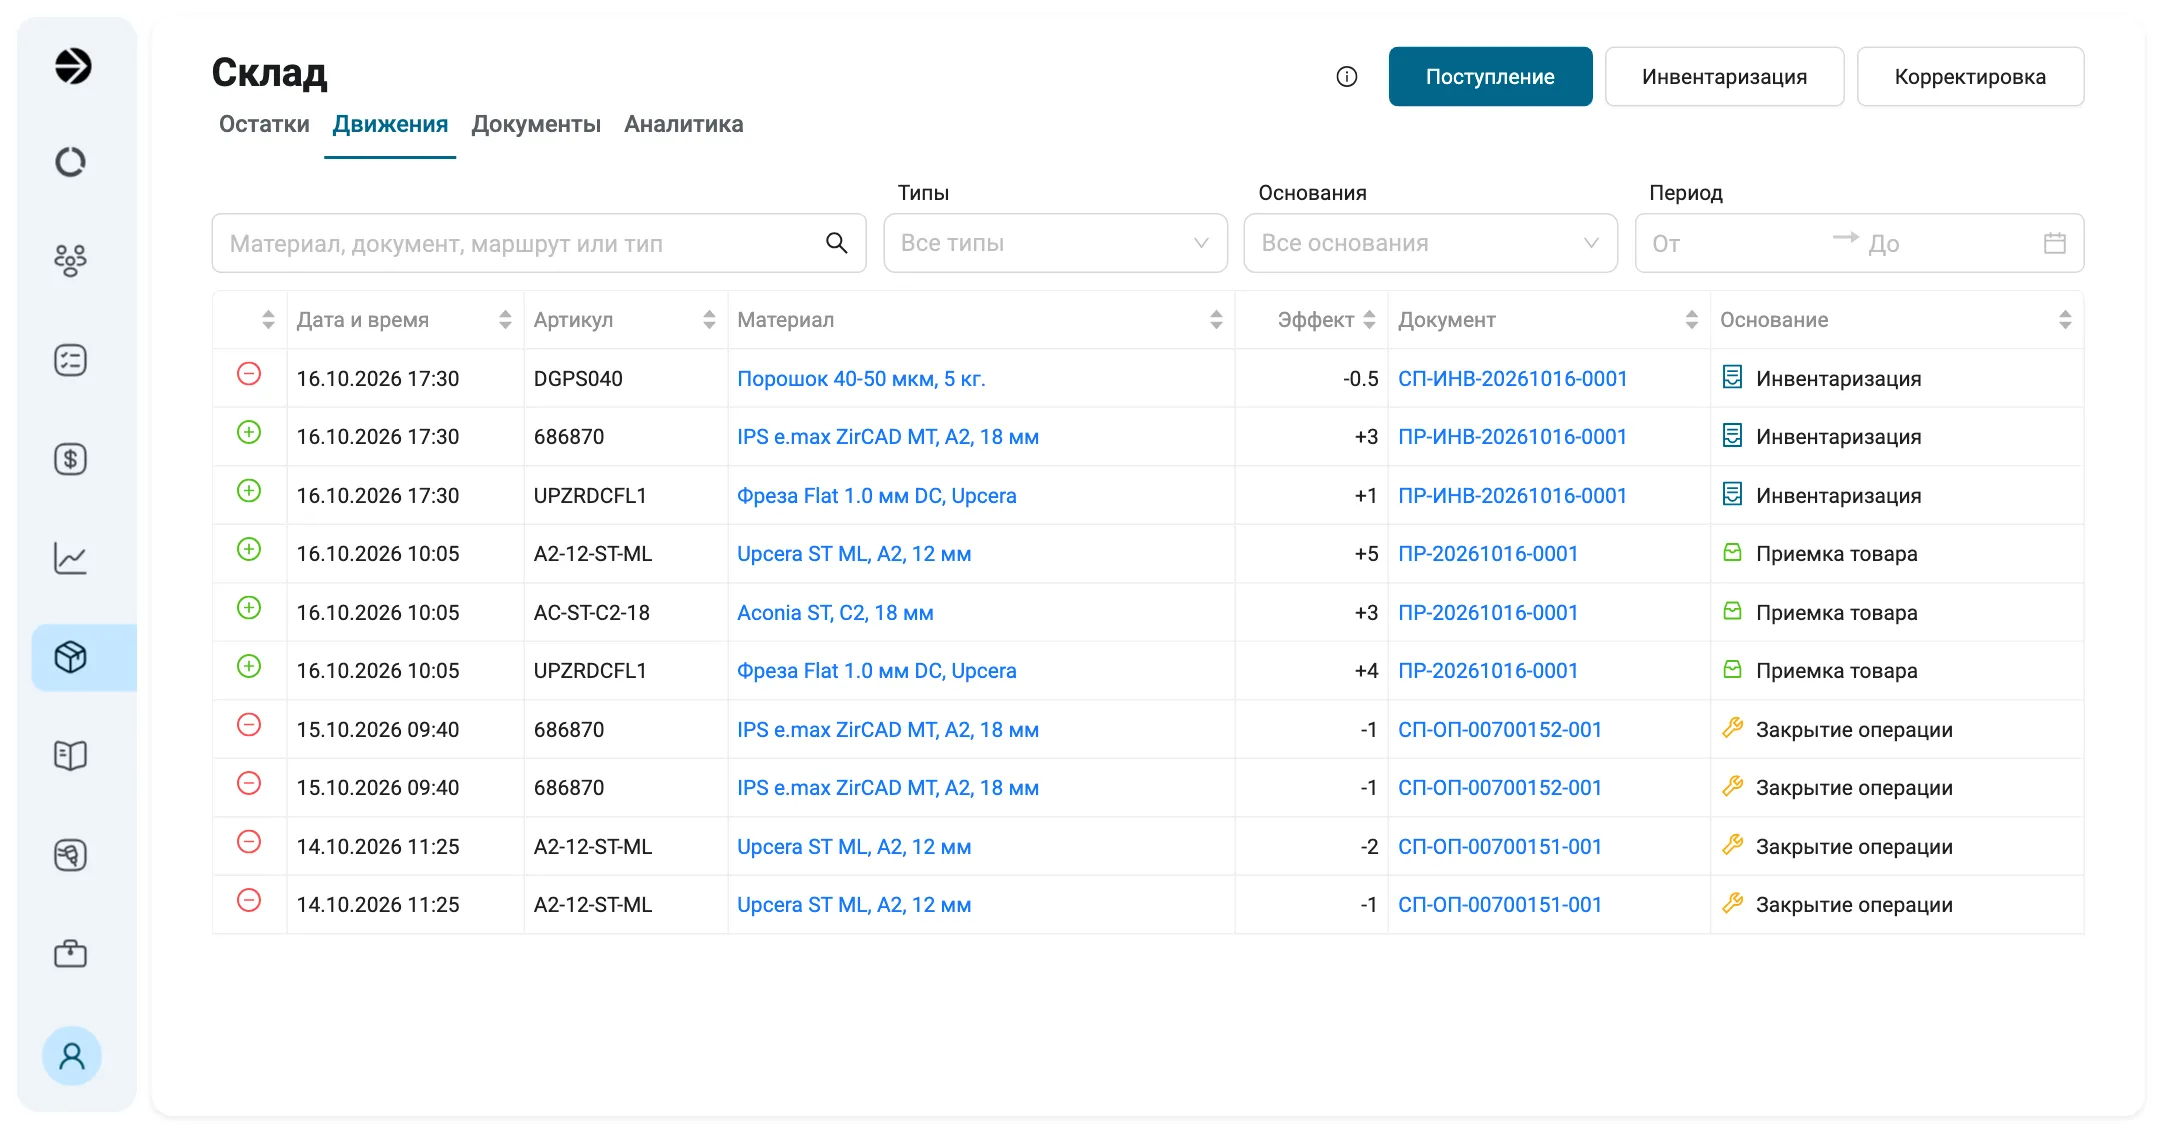Open the open-book catalog sidebar icon
The height and width of the screenshot is (1131, 2160).
(70, 756)
